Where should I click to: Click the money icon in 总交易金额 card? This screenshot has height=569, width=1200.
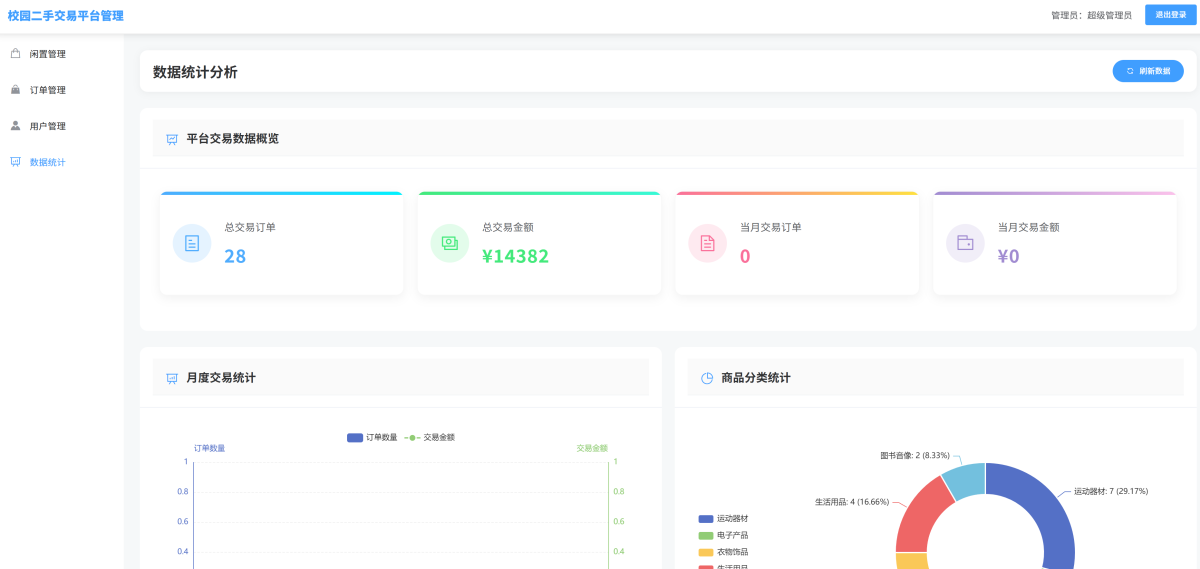pyautogui.click(x=450, y=243)
